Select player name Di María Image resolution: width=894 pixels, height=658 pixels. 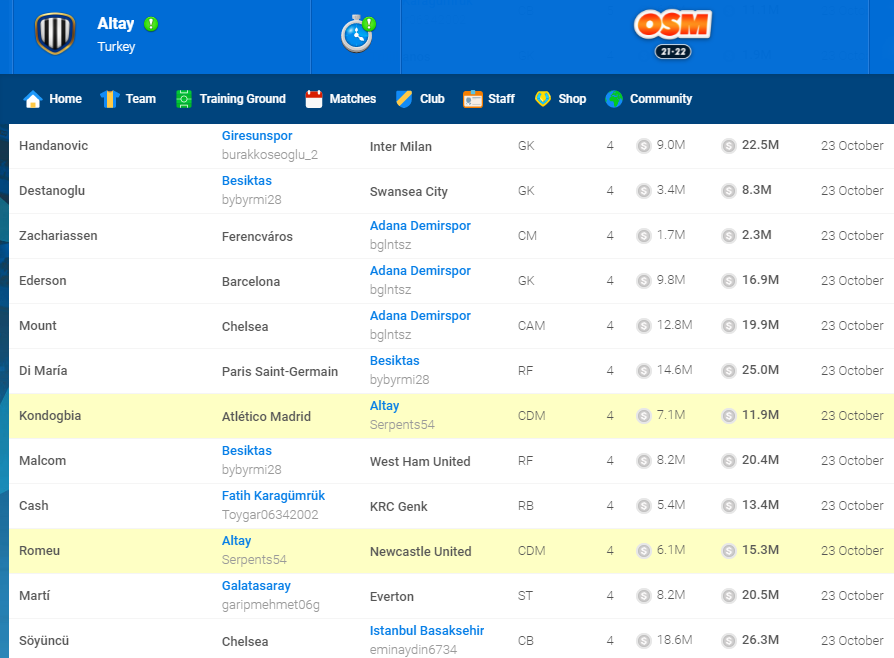pyautogui.click(x=43, y=371)
